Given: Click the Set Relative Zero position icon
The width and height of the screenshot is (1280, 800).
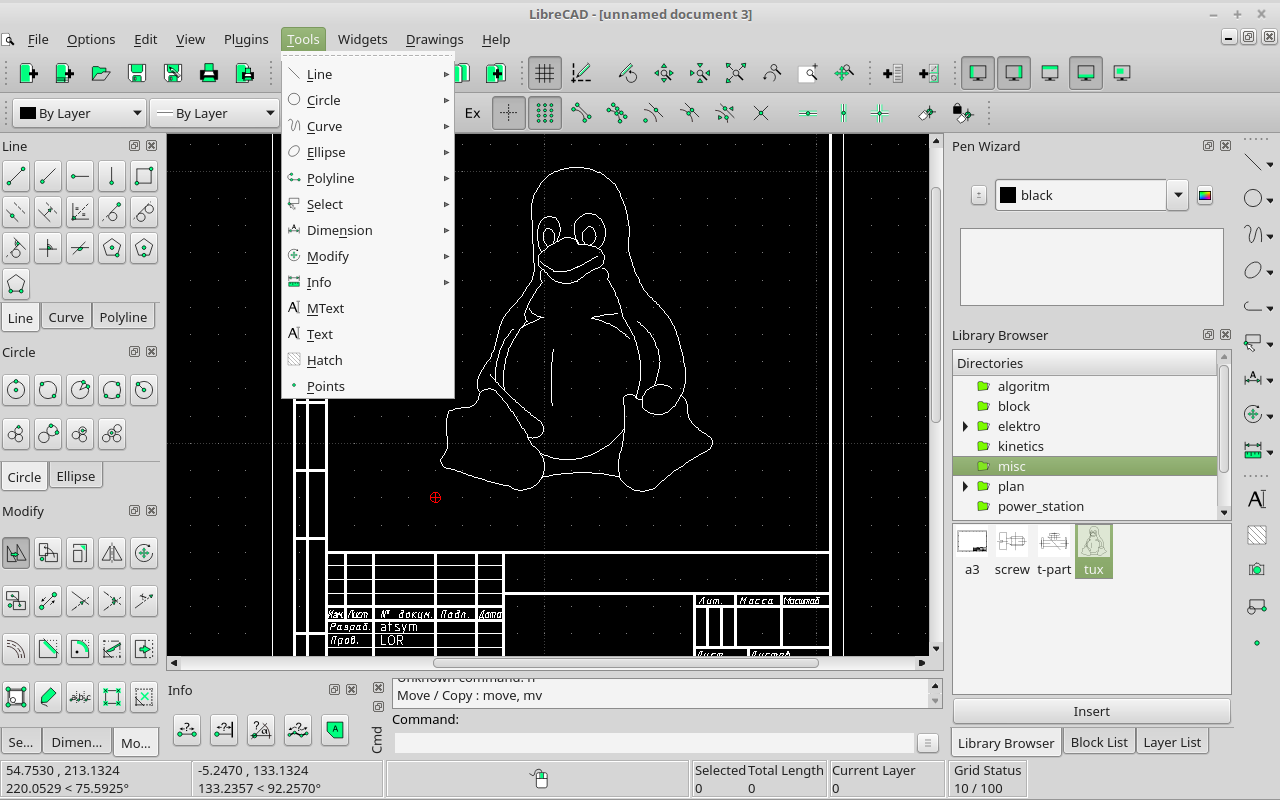Looking at the screenshot, I should click(927, 113).
